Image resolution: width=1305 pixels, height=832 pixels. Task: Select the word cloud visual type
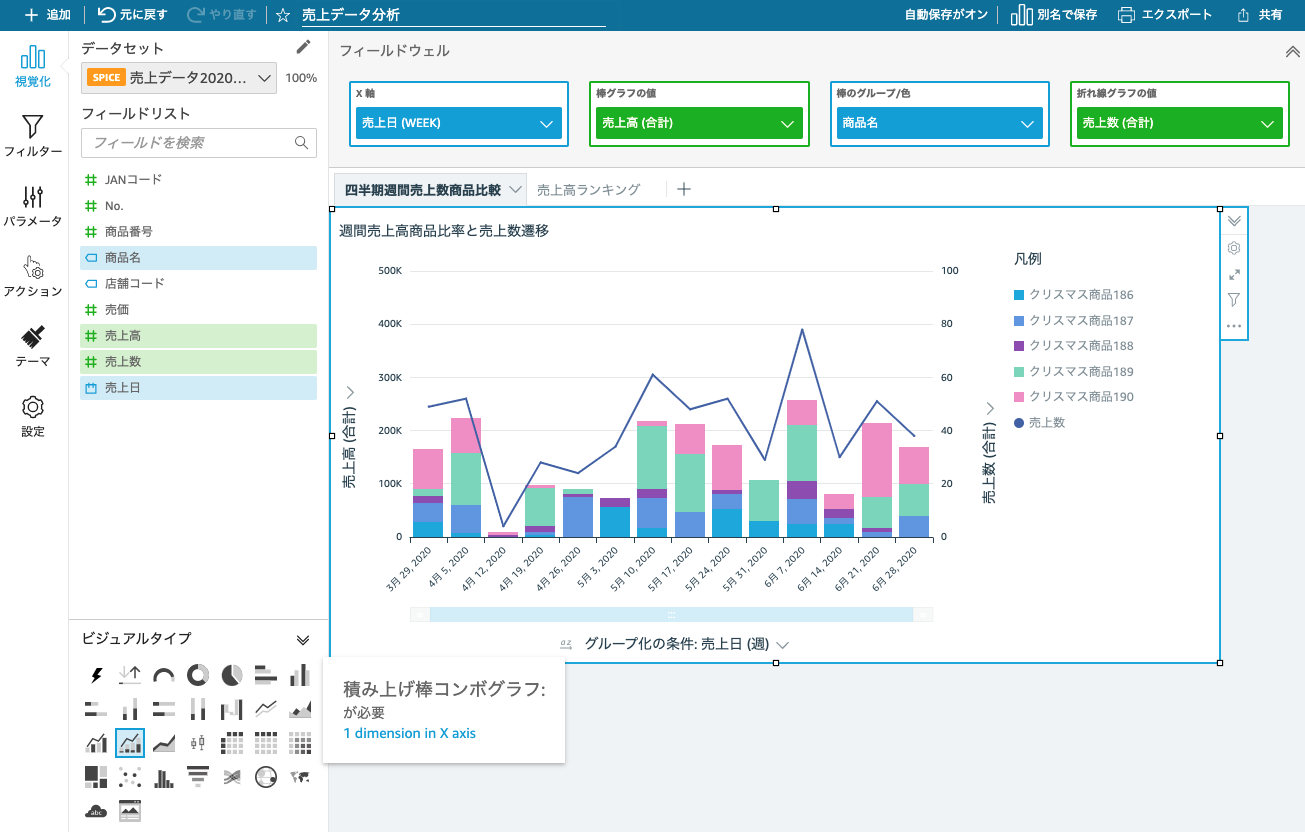click(x=97, y=810)
